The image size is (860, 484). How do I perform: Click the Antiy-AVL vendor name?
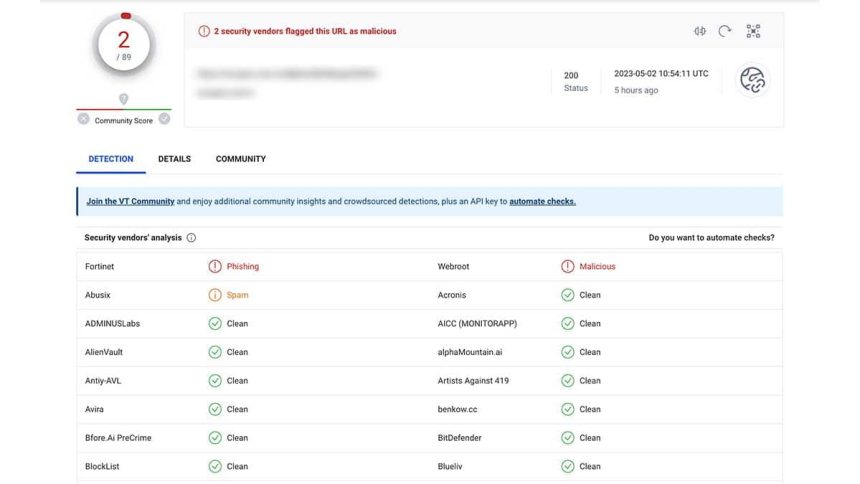tap(103, 380)
